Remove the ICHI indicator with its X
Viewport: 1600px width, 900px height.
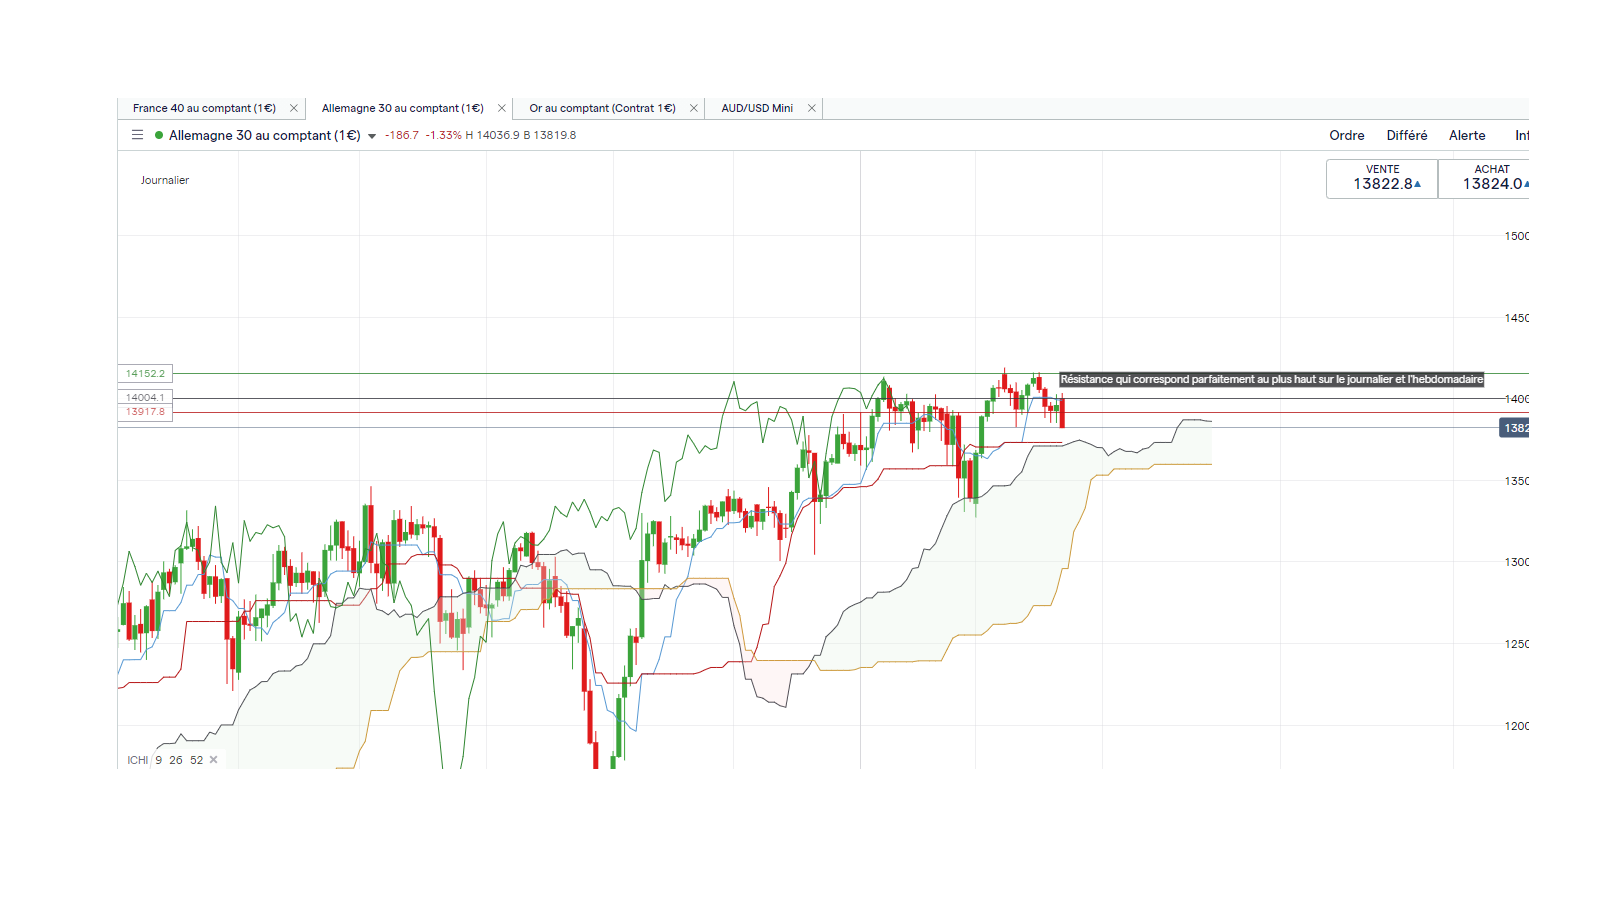coord(213,760)
